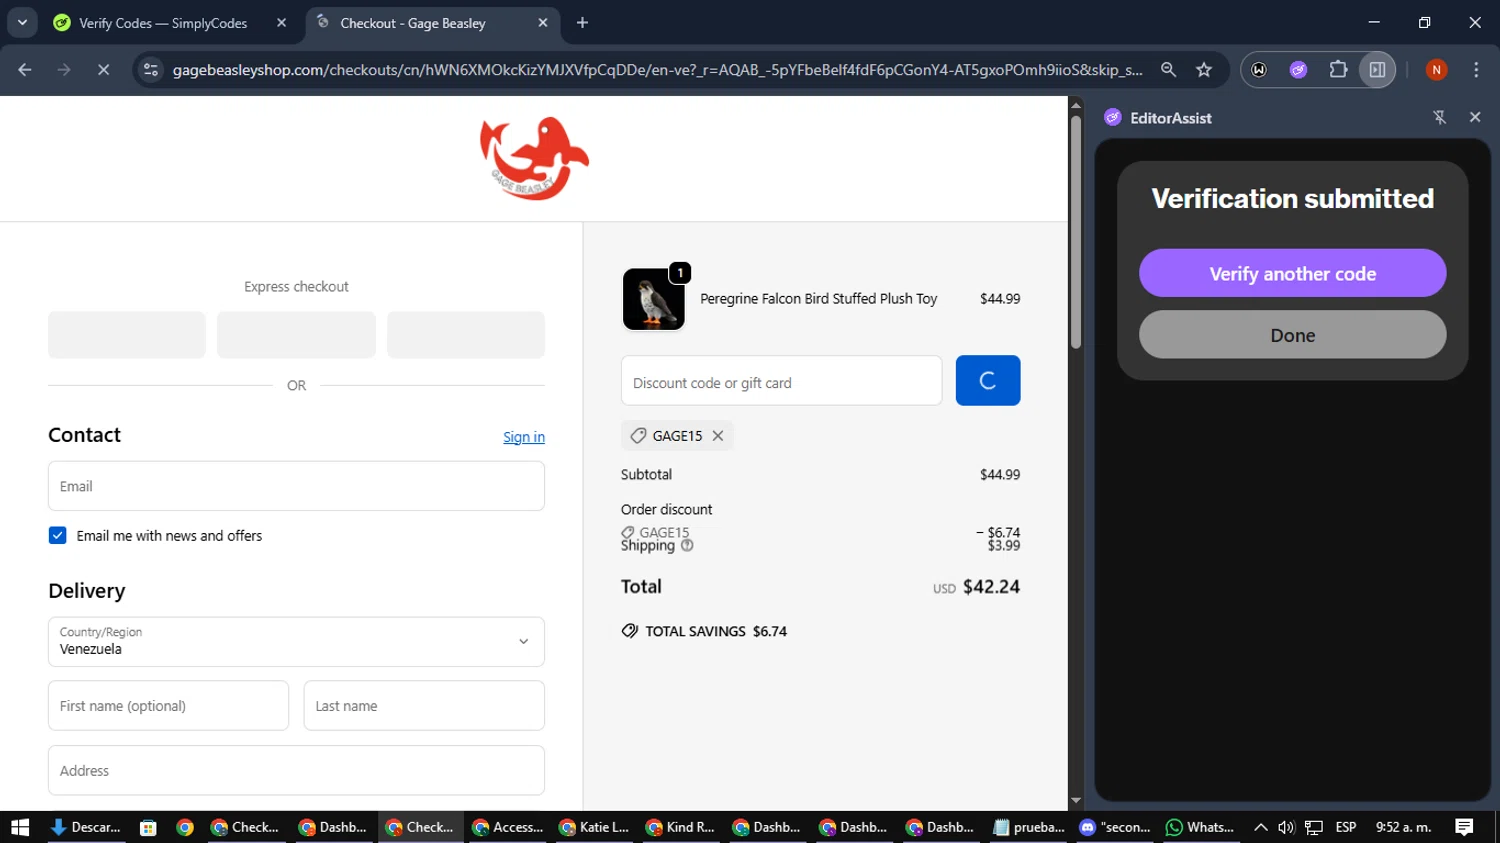The width and height of the screenshot is (1500, 843).
Task: Focus the Address field
Action: 296,771
